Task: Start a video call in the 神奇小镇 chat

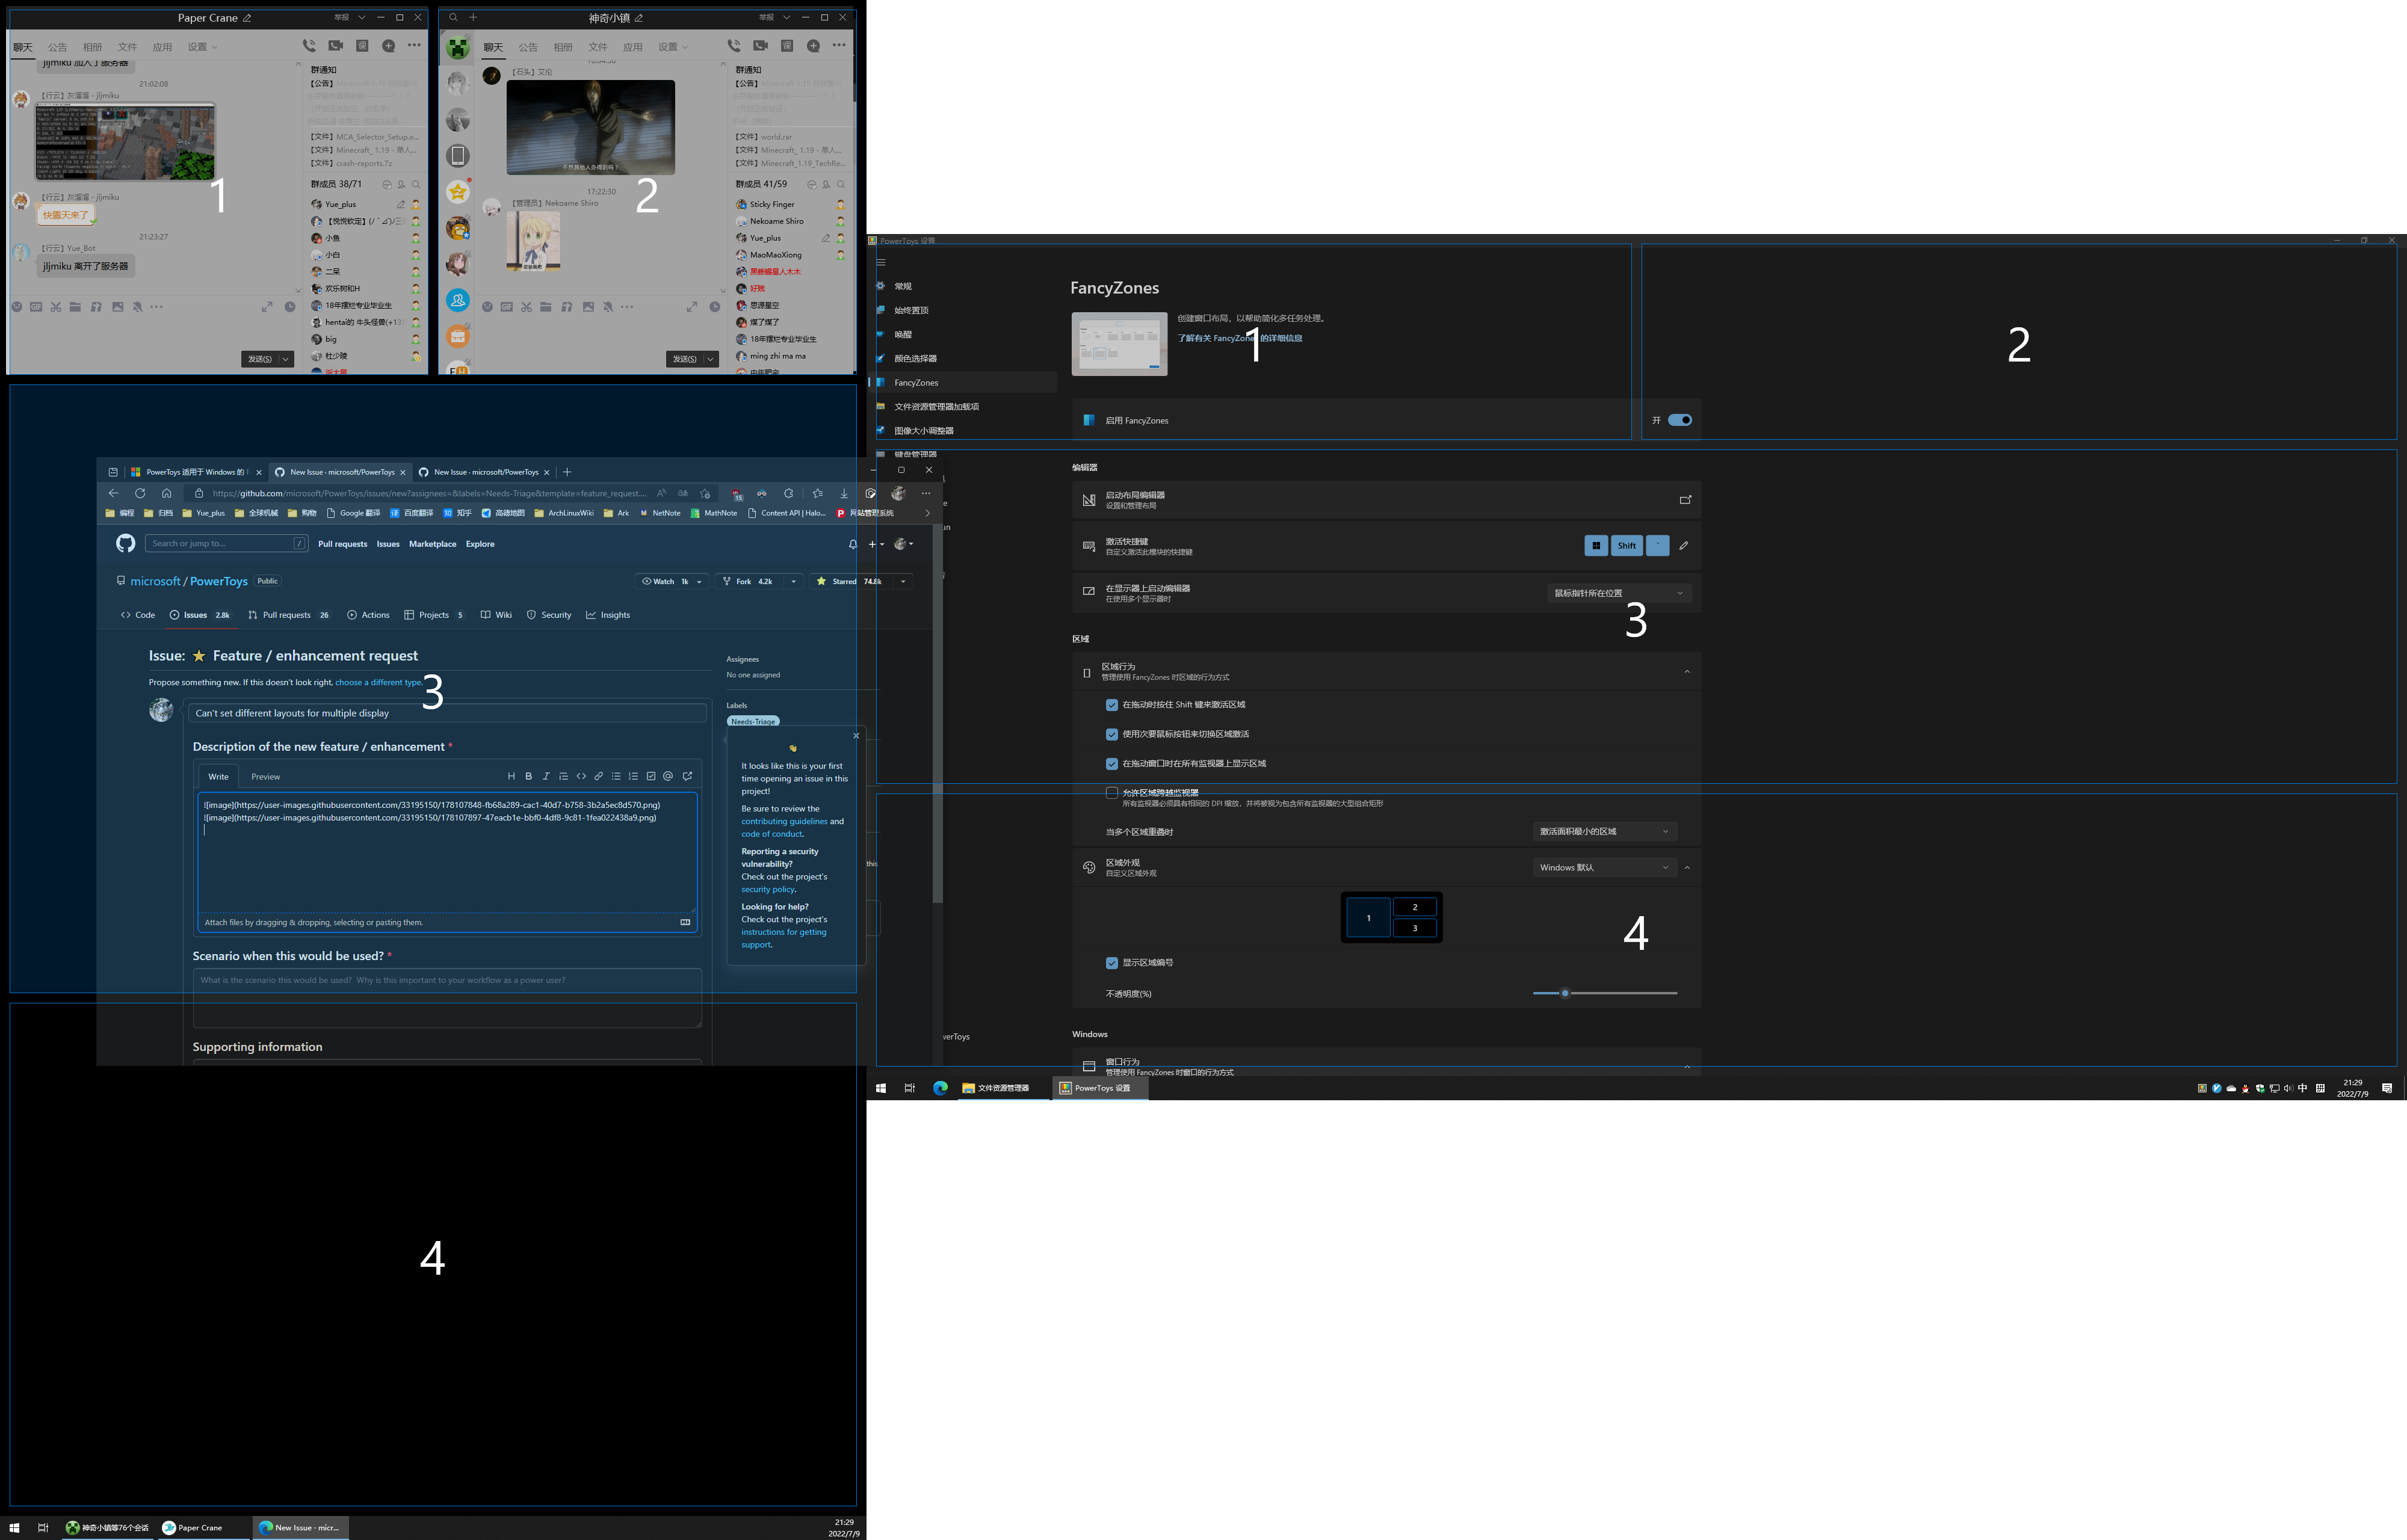Action: pos(761,45)
